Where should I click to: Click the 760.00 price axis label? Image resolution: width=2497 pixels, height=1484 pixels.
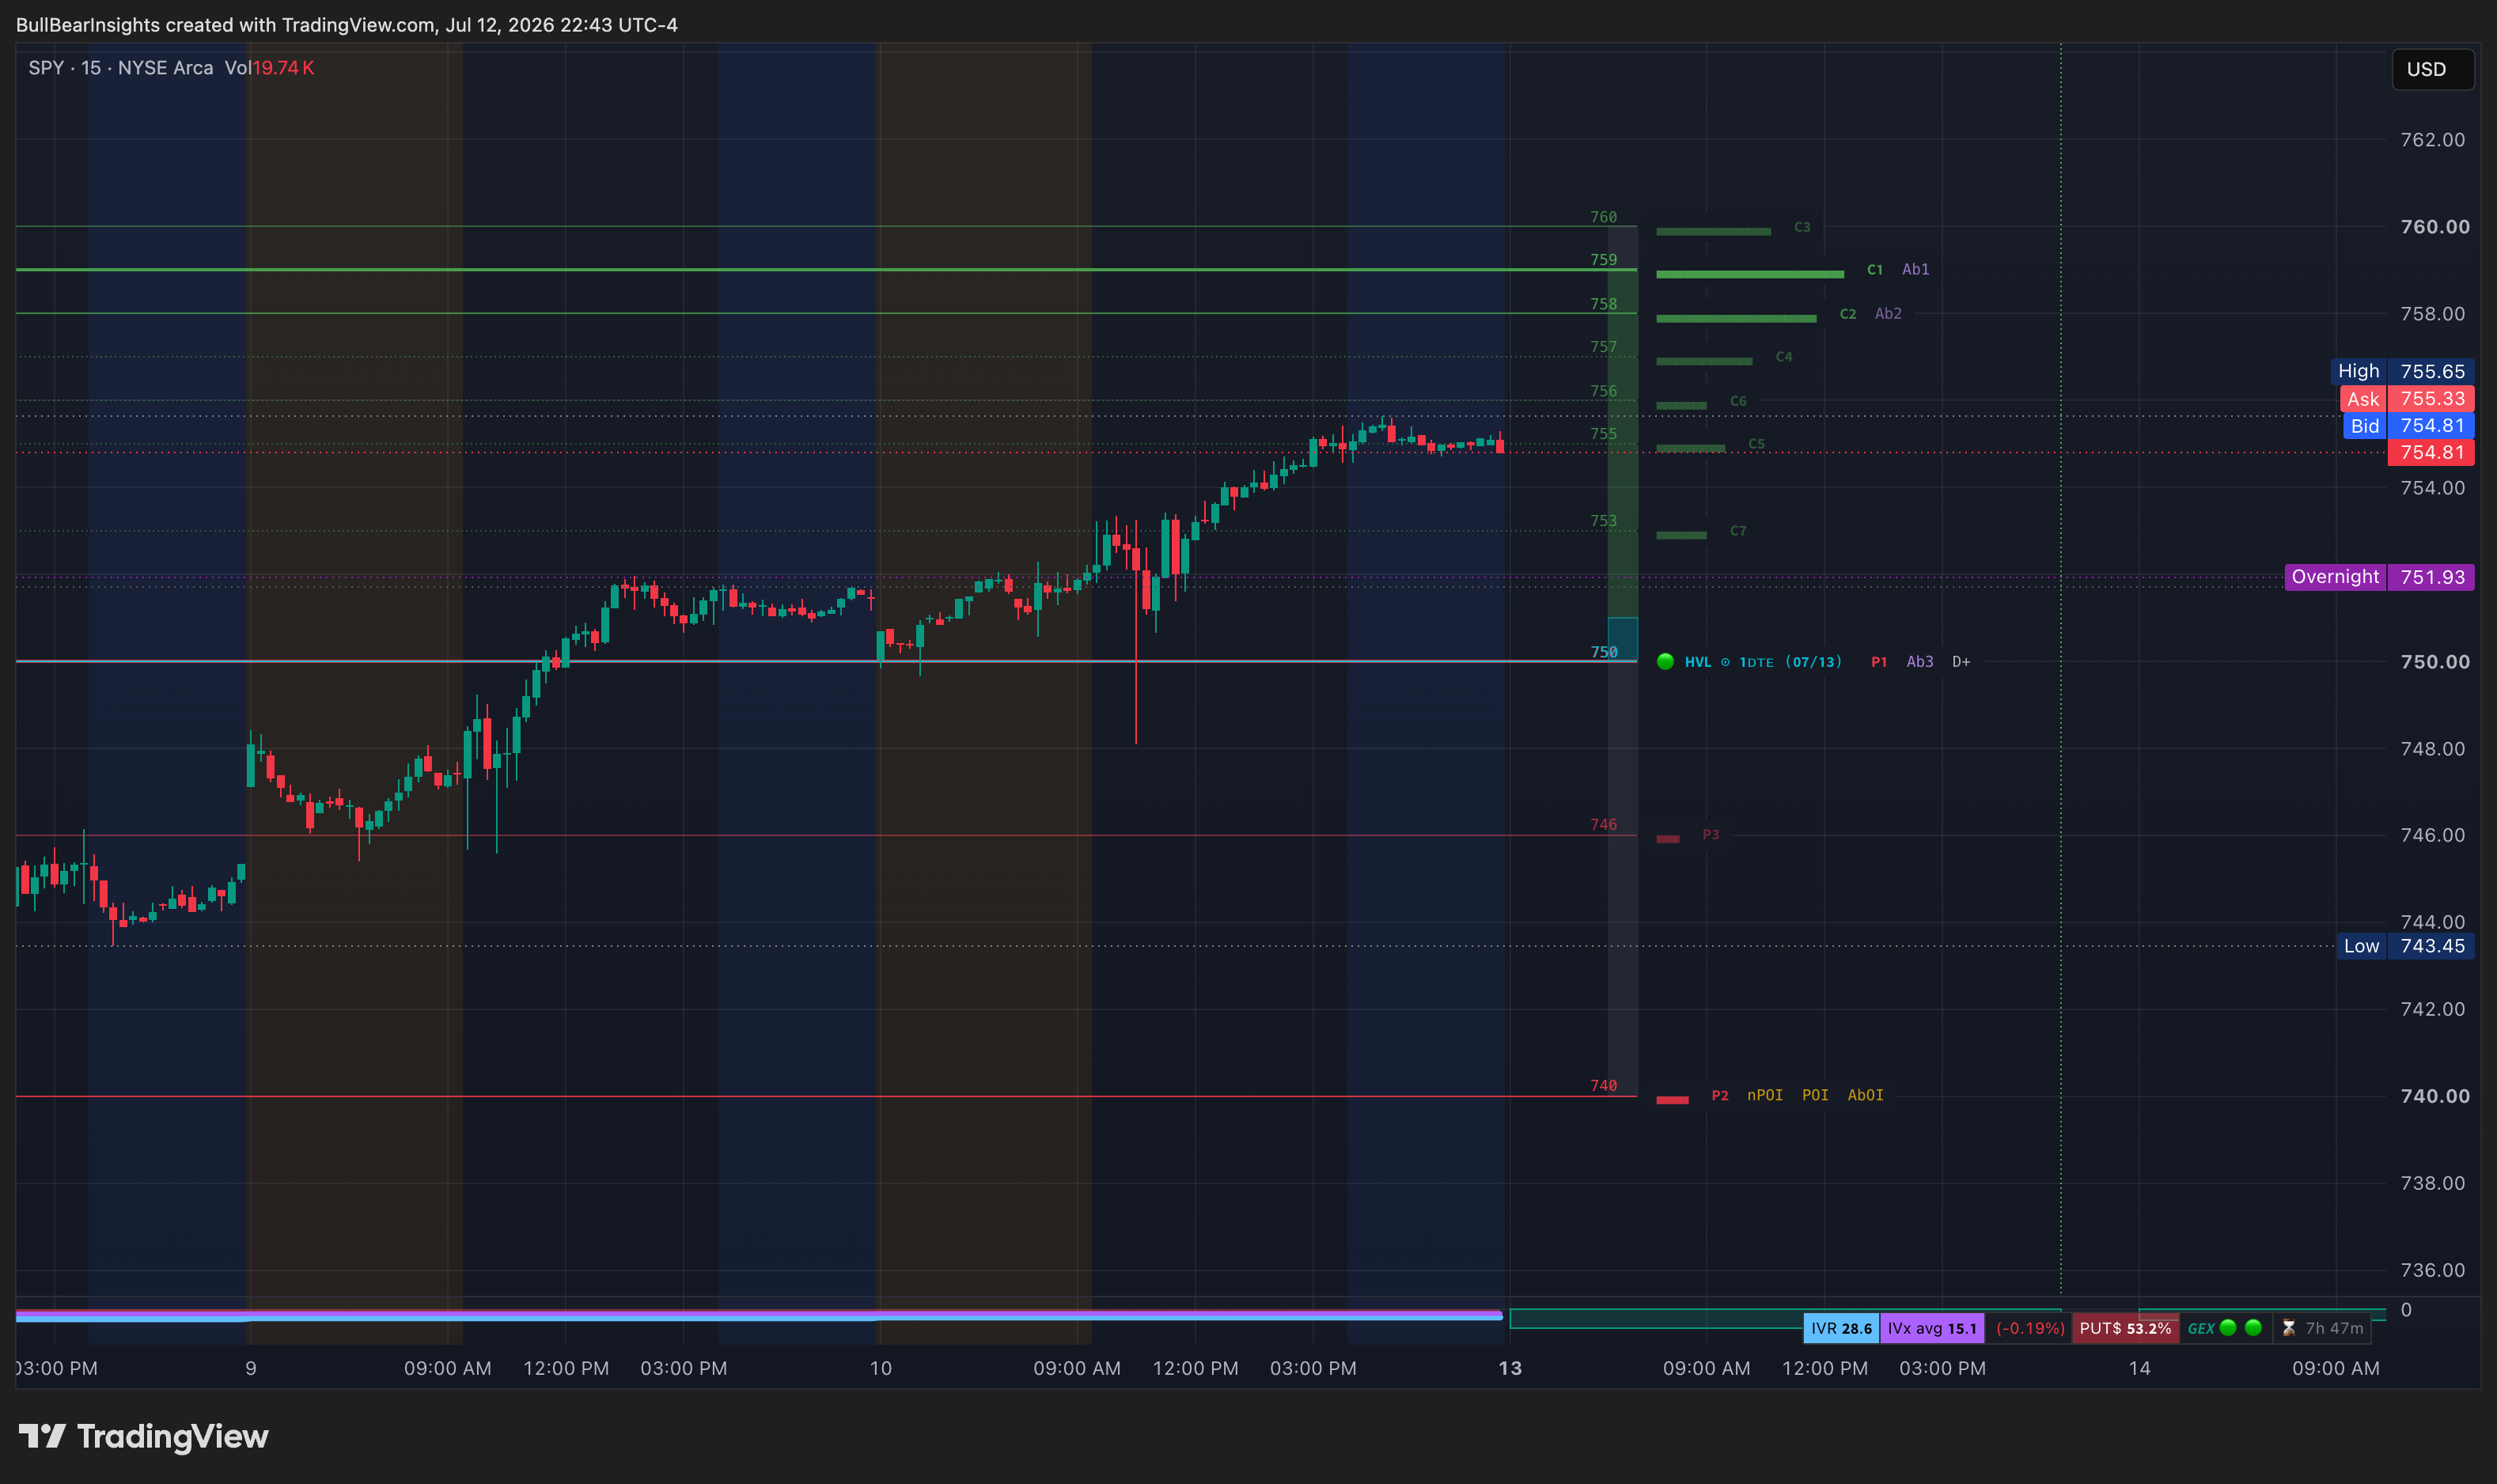[x=2434, y=227]
